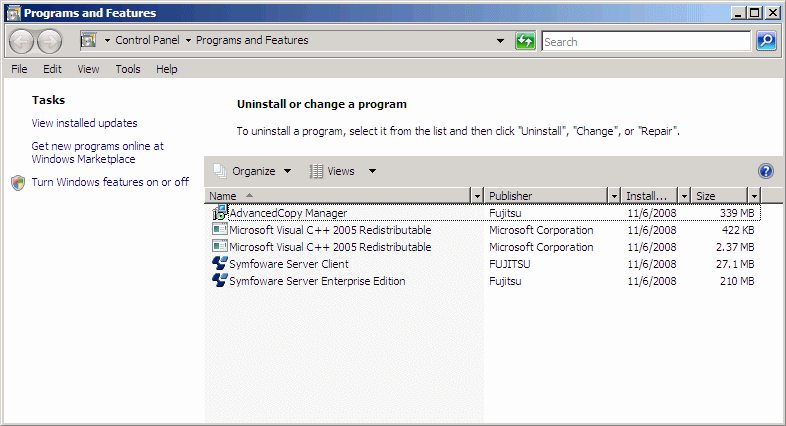Click the Back navigation arrow button
The height and width of the screenshot is (426, 786).
point(22,41)
